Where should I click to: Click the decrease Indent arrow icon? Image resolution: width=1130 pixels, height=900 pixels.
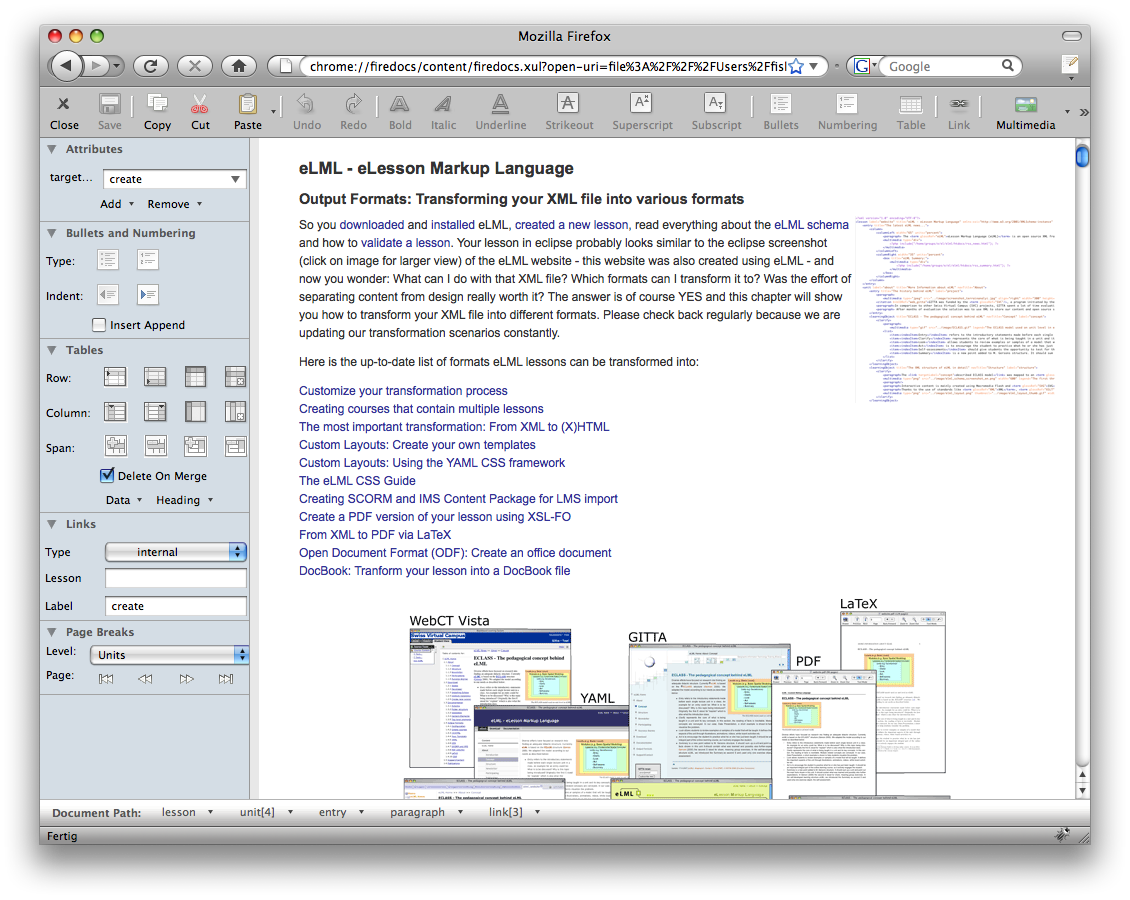pyautogui.click(x=108, y=294)
